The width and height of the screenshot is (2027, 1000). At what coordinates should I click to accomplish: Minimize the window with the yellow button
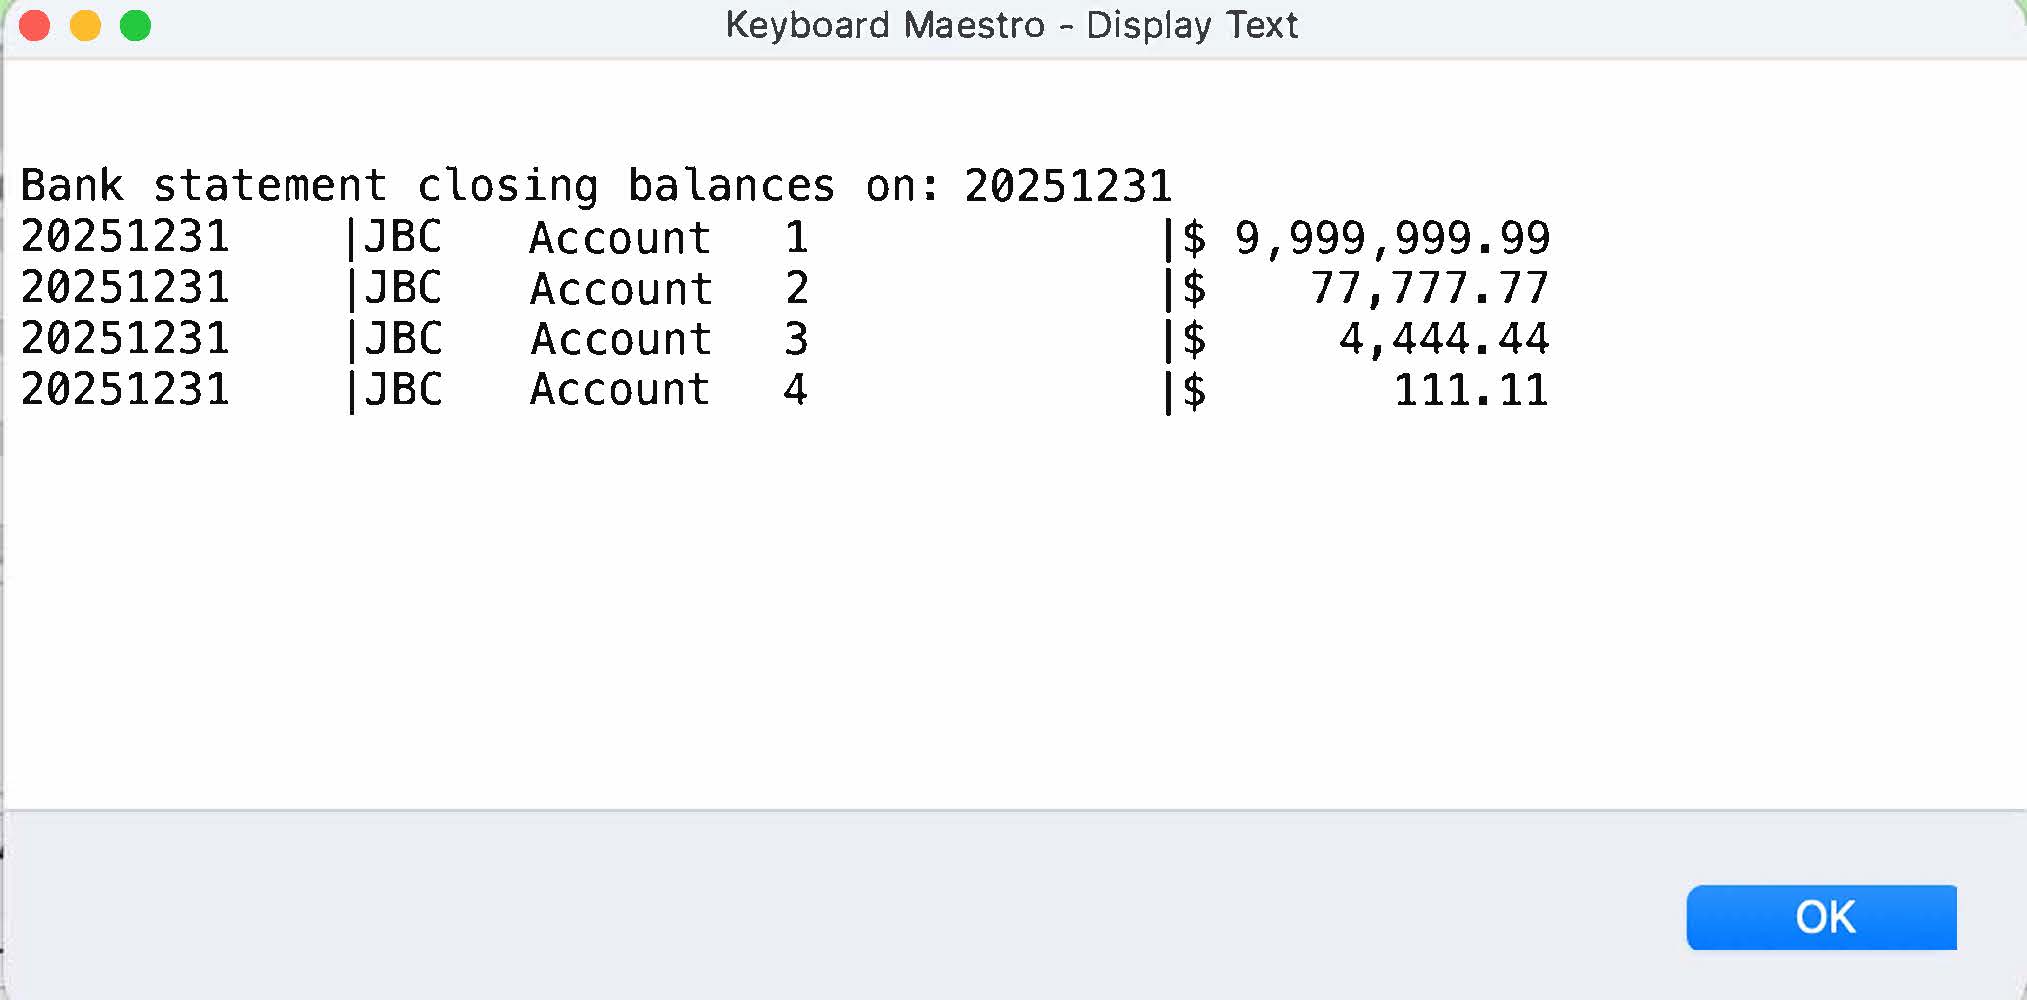[86, 25]
